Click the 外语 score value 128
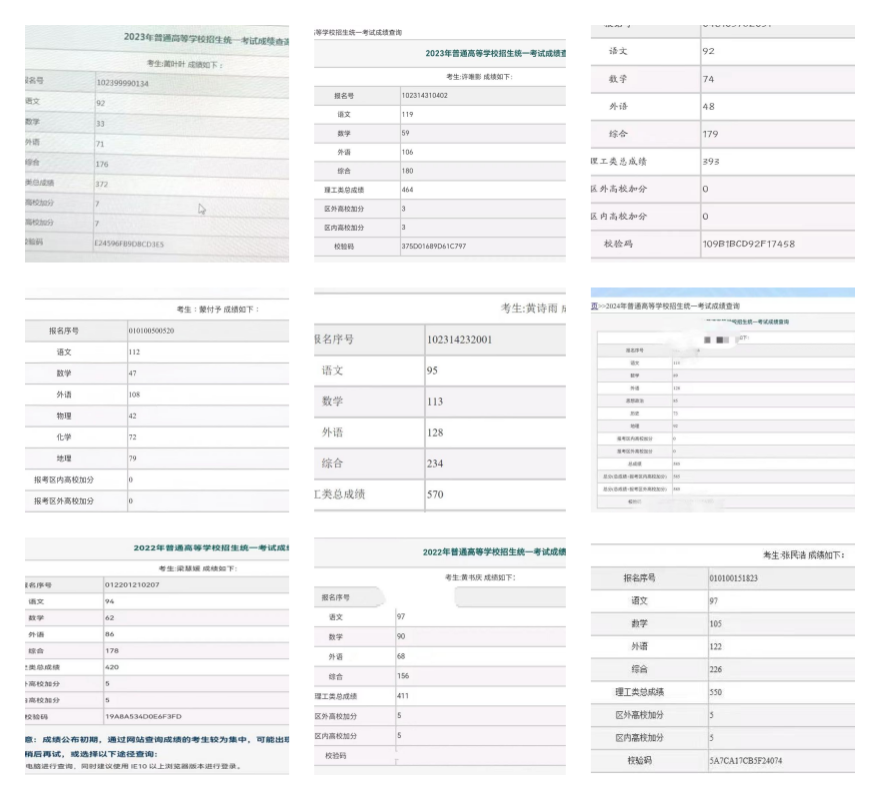Image resolution: width=880 pixels, height=800 pixels. [x=435, y=432]
